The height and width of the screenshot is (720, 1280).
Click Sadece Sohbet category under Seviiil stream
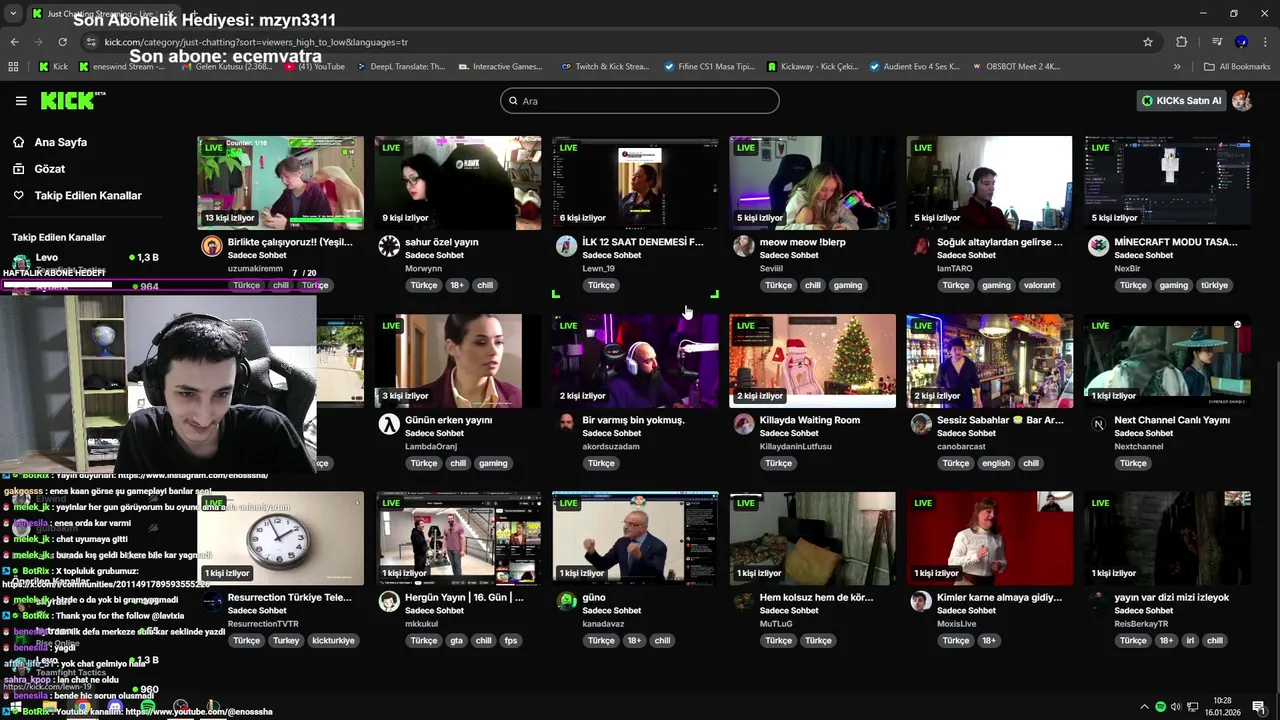pos(789,255)
